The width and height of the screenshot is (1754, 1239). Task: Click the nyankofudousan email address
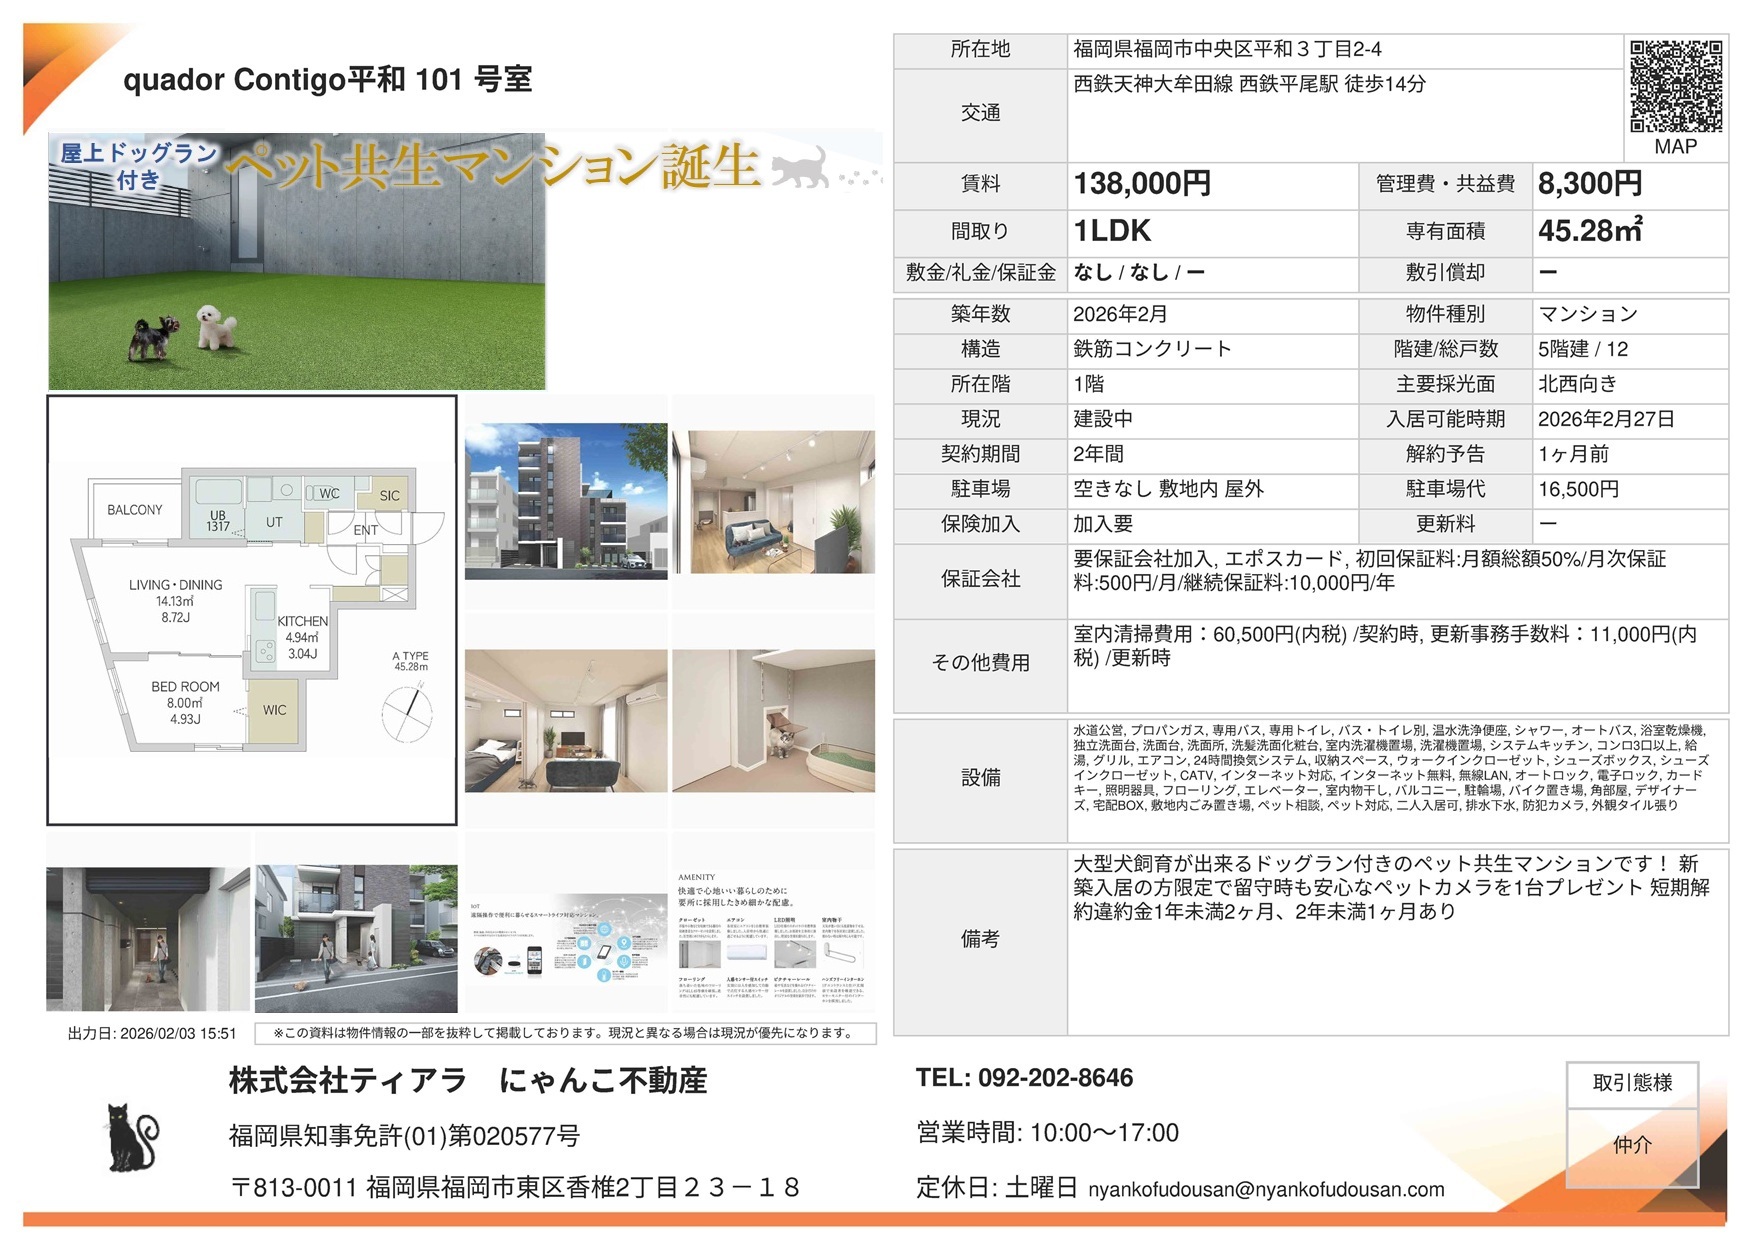click(1266, 1189)
